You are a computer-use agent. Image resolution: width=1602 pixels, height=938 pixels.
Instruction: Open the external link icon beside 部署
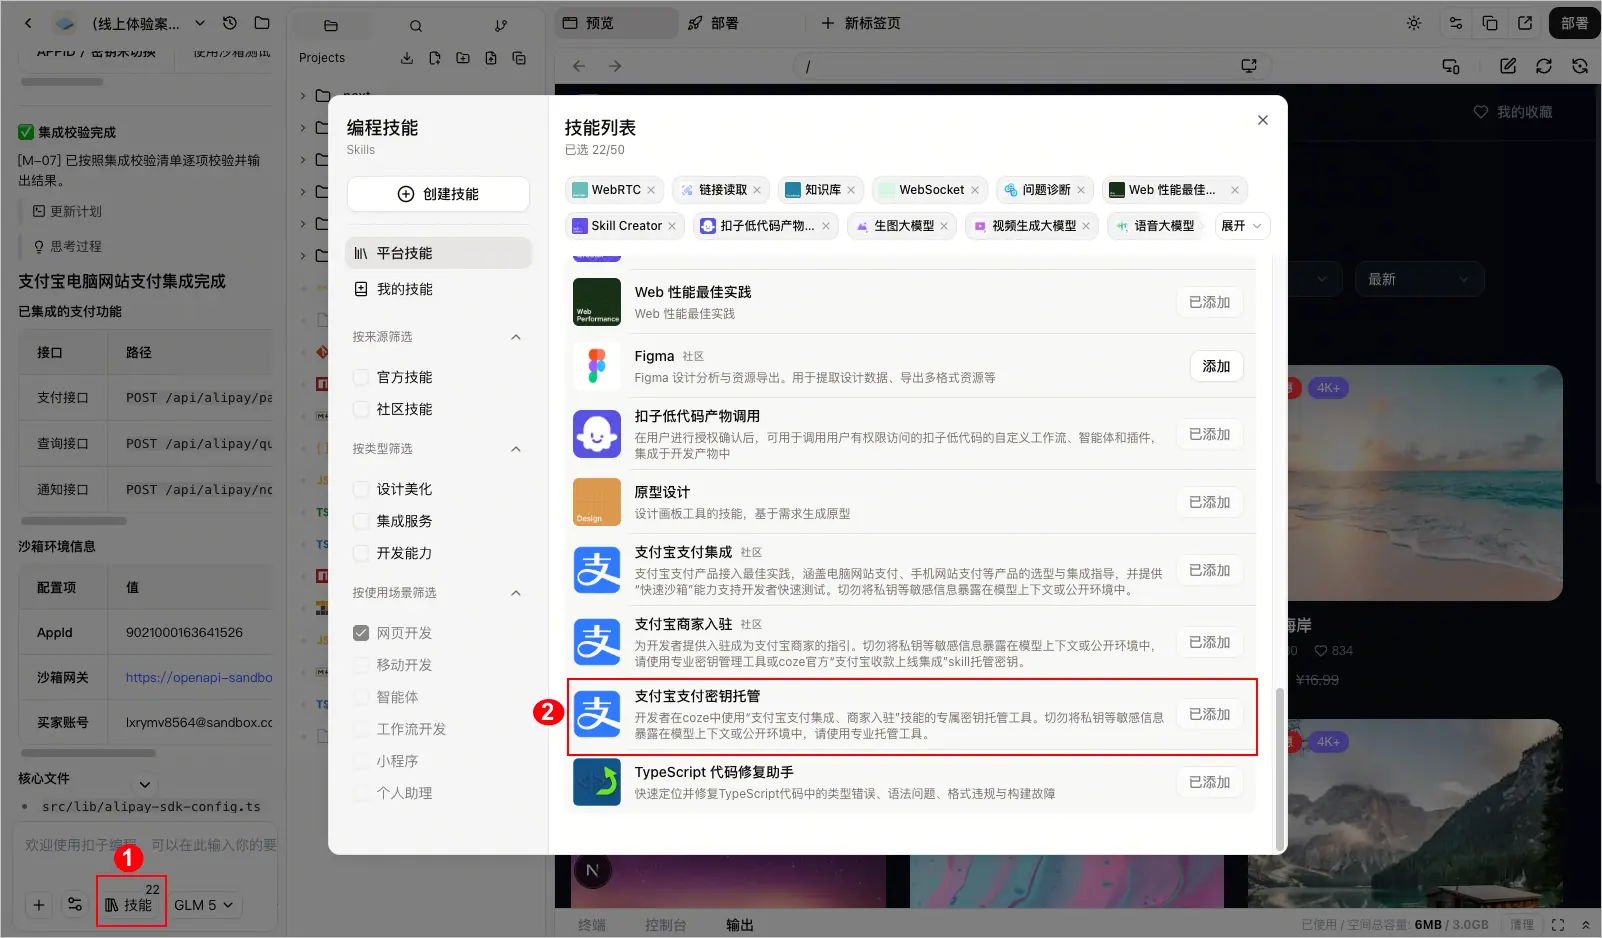pyautogui.click(x=1525, y=23)
